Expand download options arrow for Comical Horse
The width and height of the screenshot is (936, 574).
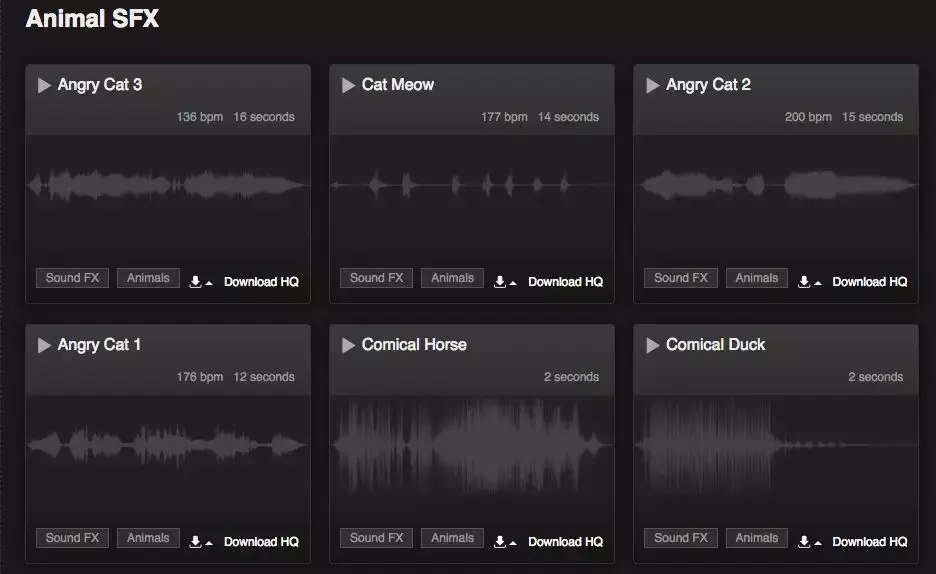pyautogui.click(x=513, y=544)
